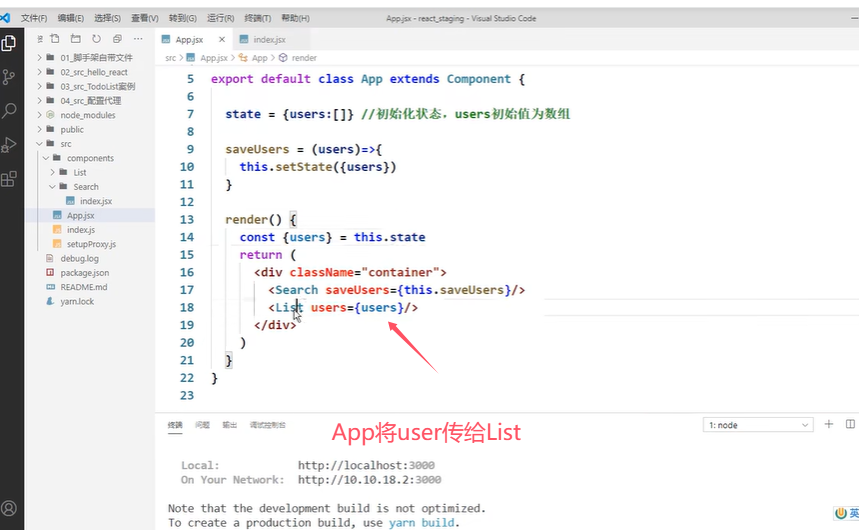Expand the 02_src_hello_react folder

pos(94,72)
